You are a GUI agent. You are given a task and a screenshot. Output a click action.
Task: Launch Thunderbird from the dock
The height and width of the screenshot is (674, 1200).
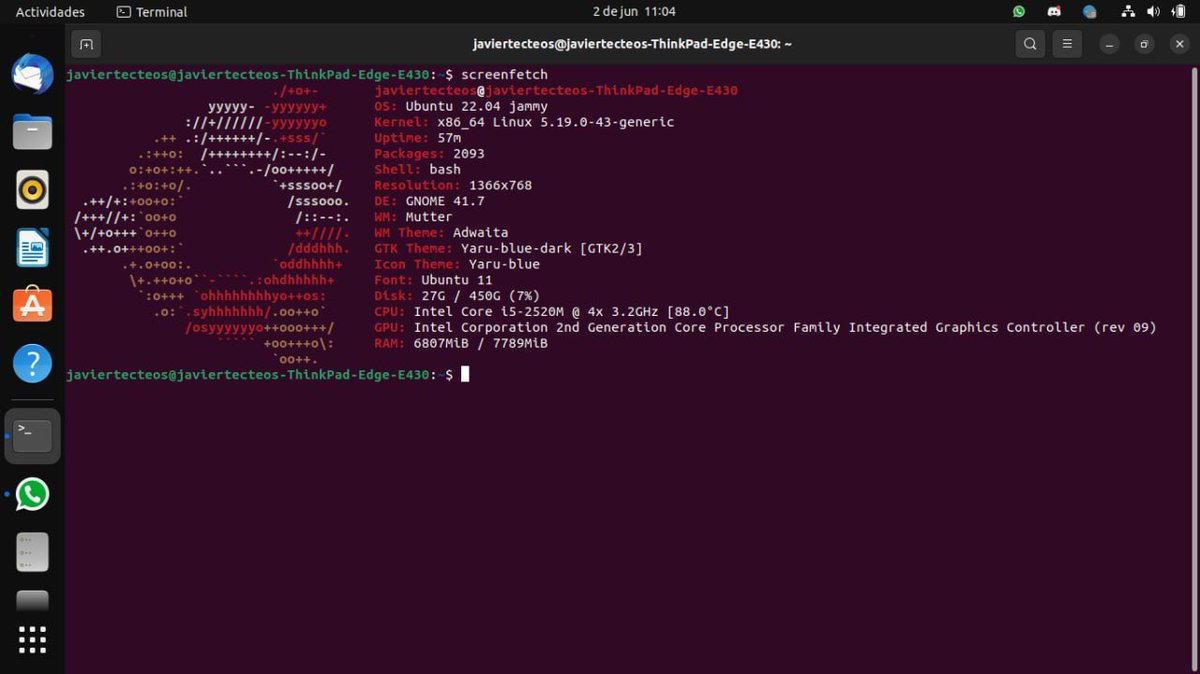pos(32,74)
